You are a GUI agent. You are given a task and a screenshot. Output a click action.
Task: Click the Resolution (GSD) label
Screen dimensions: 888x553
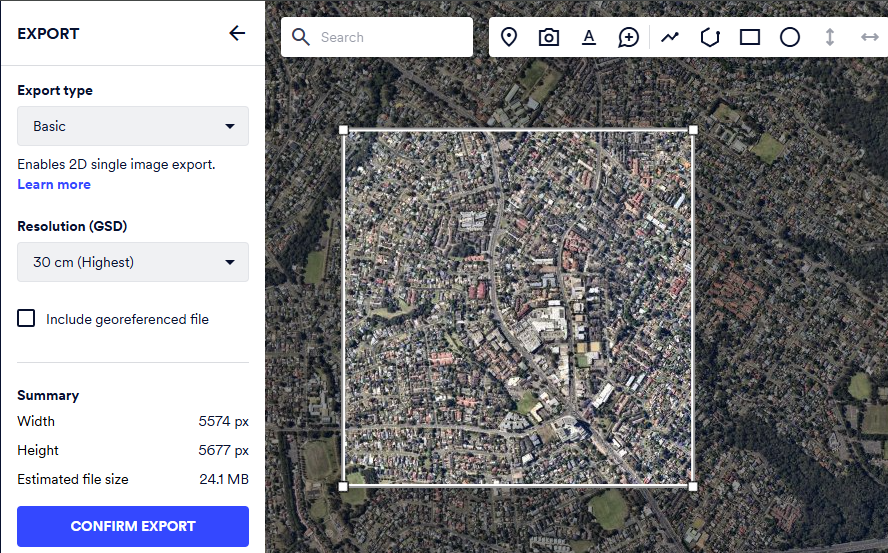[72, 226]
